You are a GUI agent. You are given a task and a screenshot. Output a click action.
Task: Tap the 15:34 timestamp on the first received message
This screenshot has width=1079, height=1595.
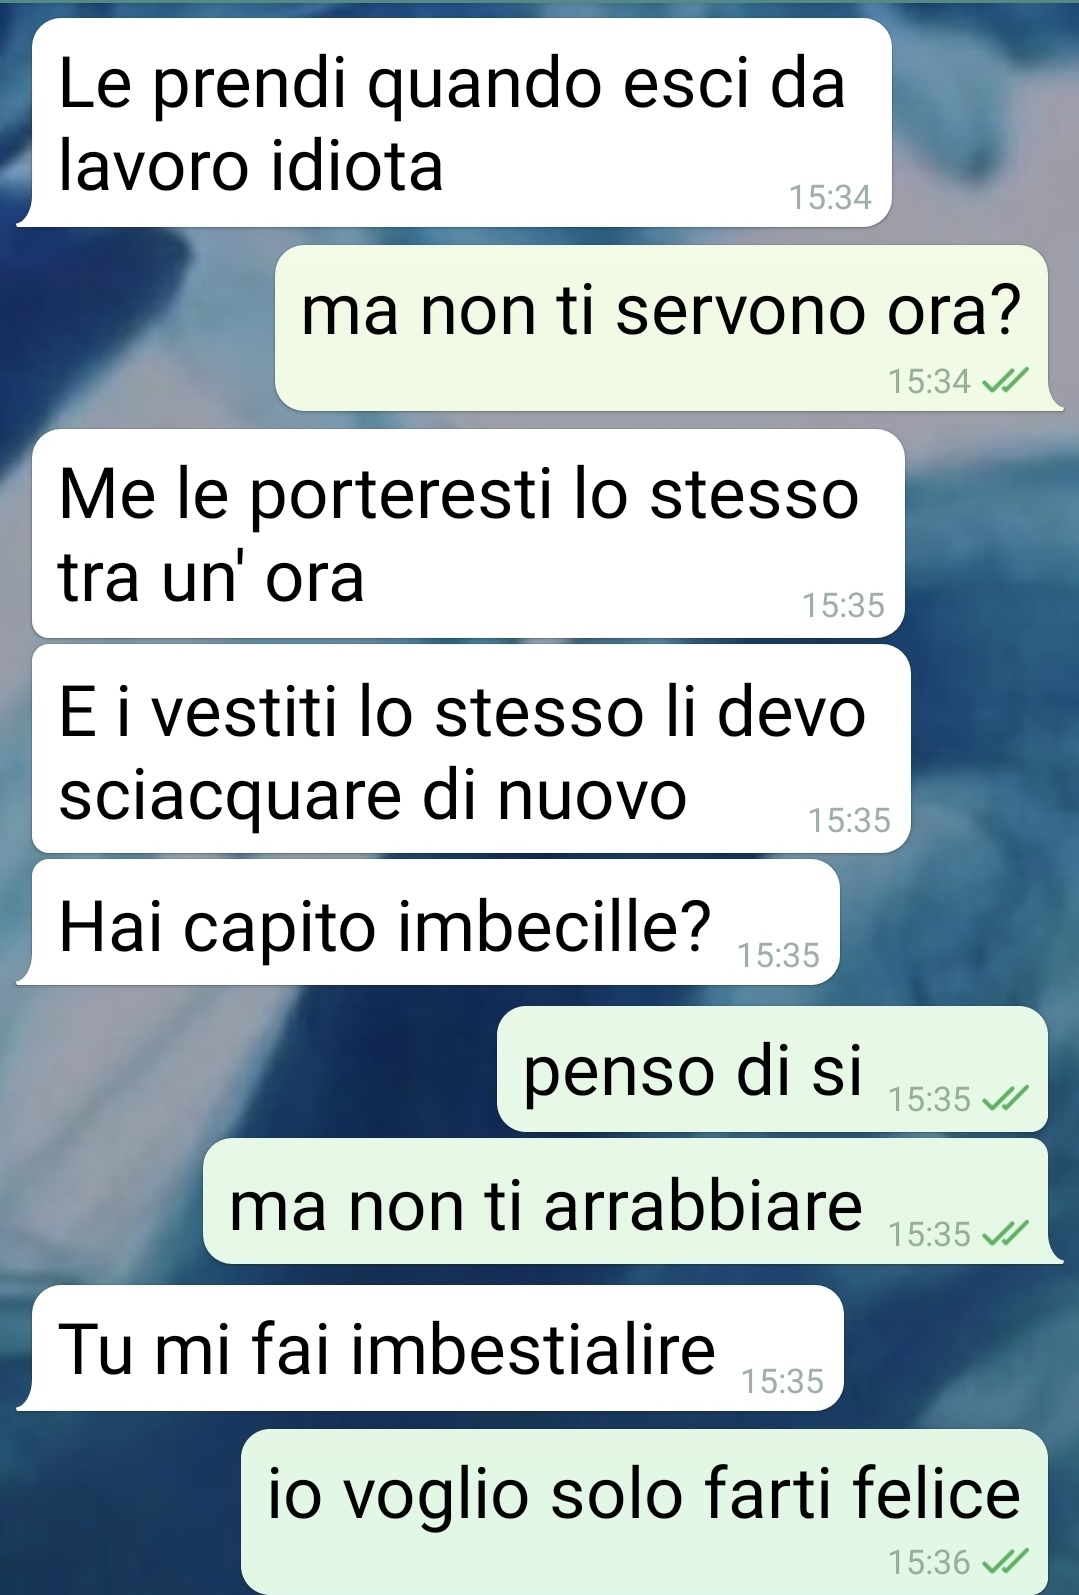(x=830, y=197)
